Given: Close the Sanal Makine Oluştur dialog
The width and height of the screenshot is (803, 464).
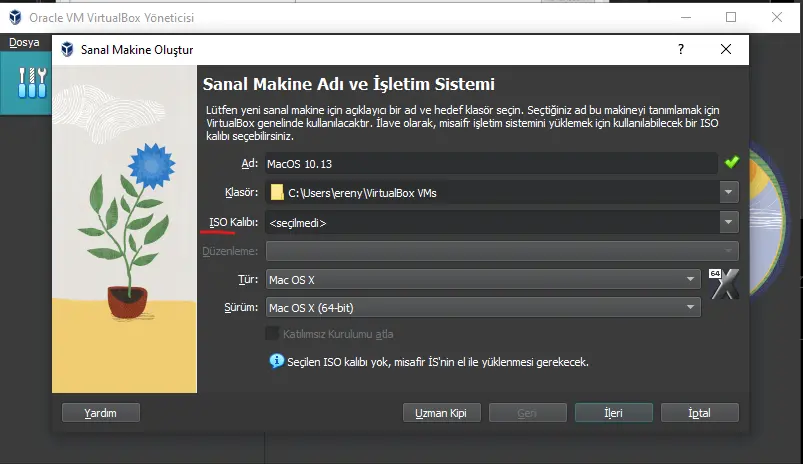Looking at the screenshot, I should coord(726,49).
